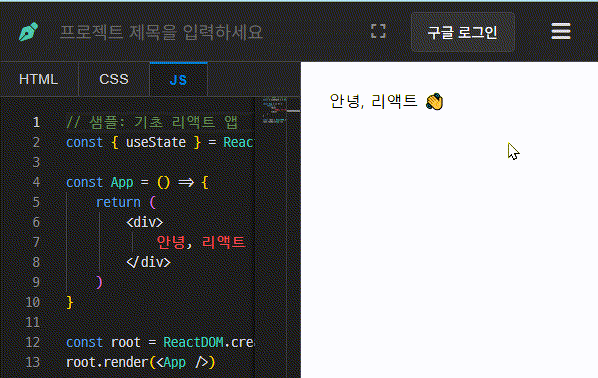Click line number 10 in the gutter
This screenshot has height=378, width=598.
click(33, 302)
